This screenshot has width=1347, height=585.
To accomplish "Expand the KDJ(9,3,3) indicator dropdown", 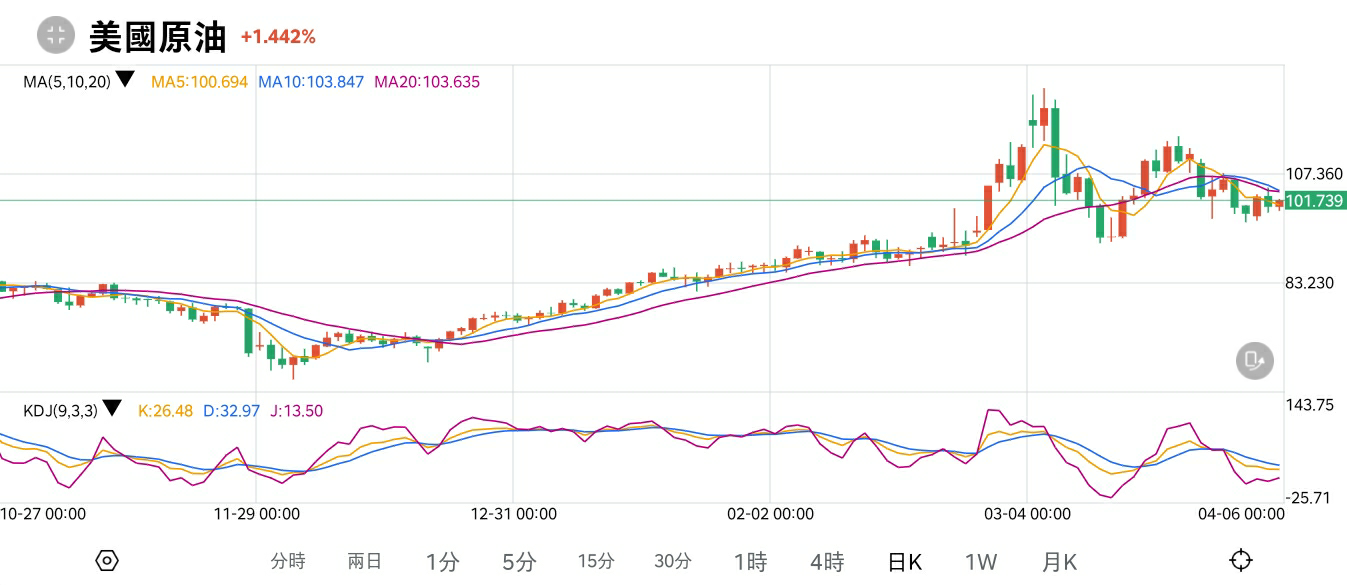I will pos(112,408).
